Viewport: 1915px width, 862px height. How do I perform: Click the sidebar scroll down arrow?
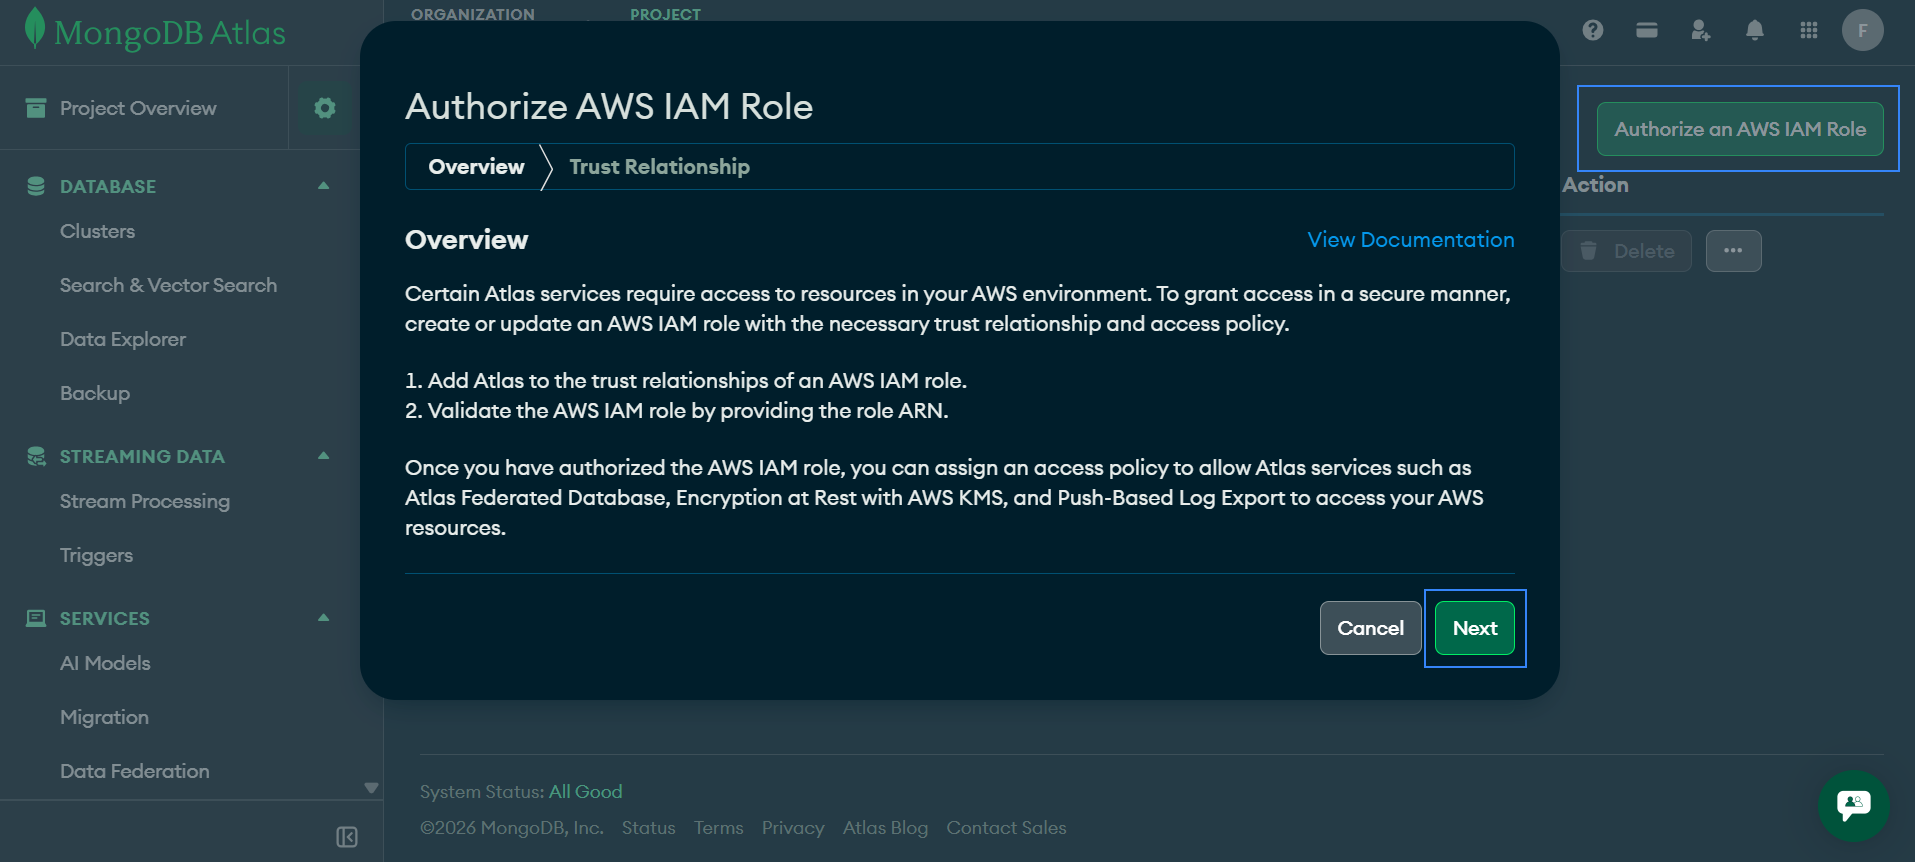click(371, 788)
